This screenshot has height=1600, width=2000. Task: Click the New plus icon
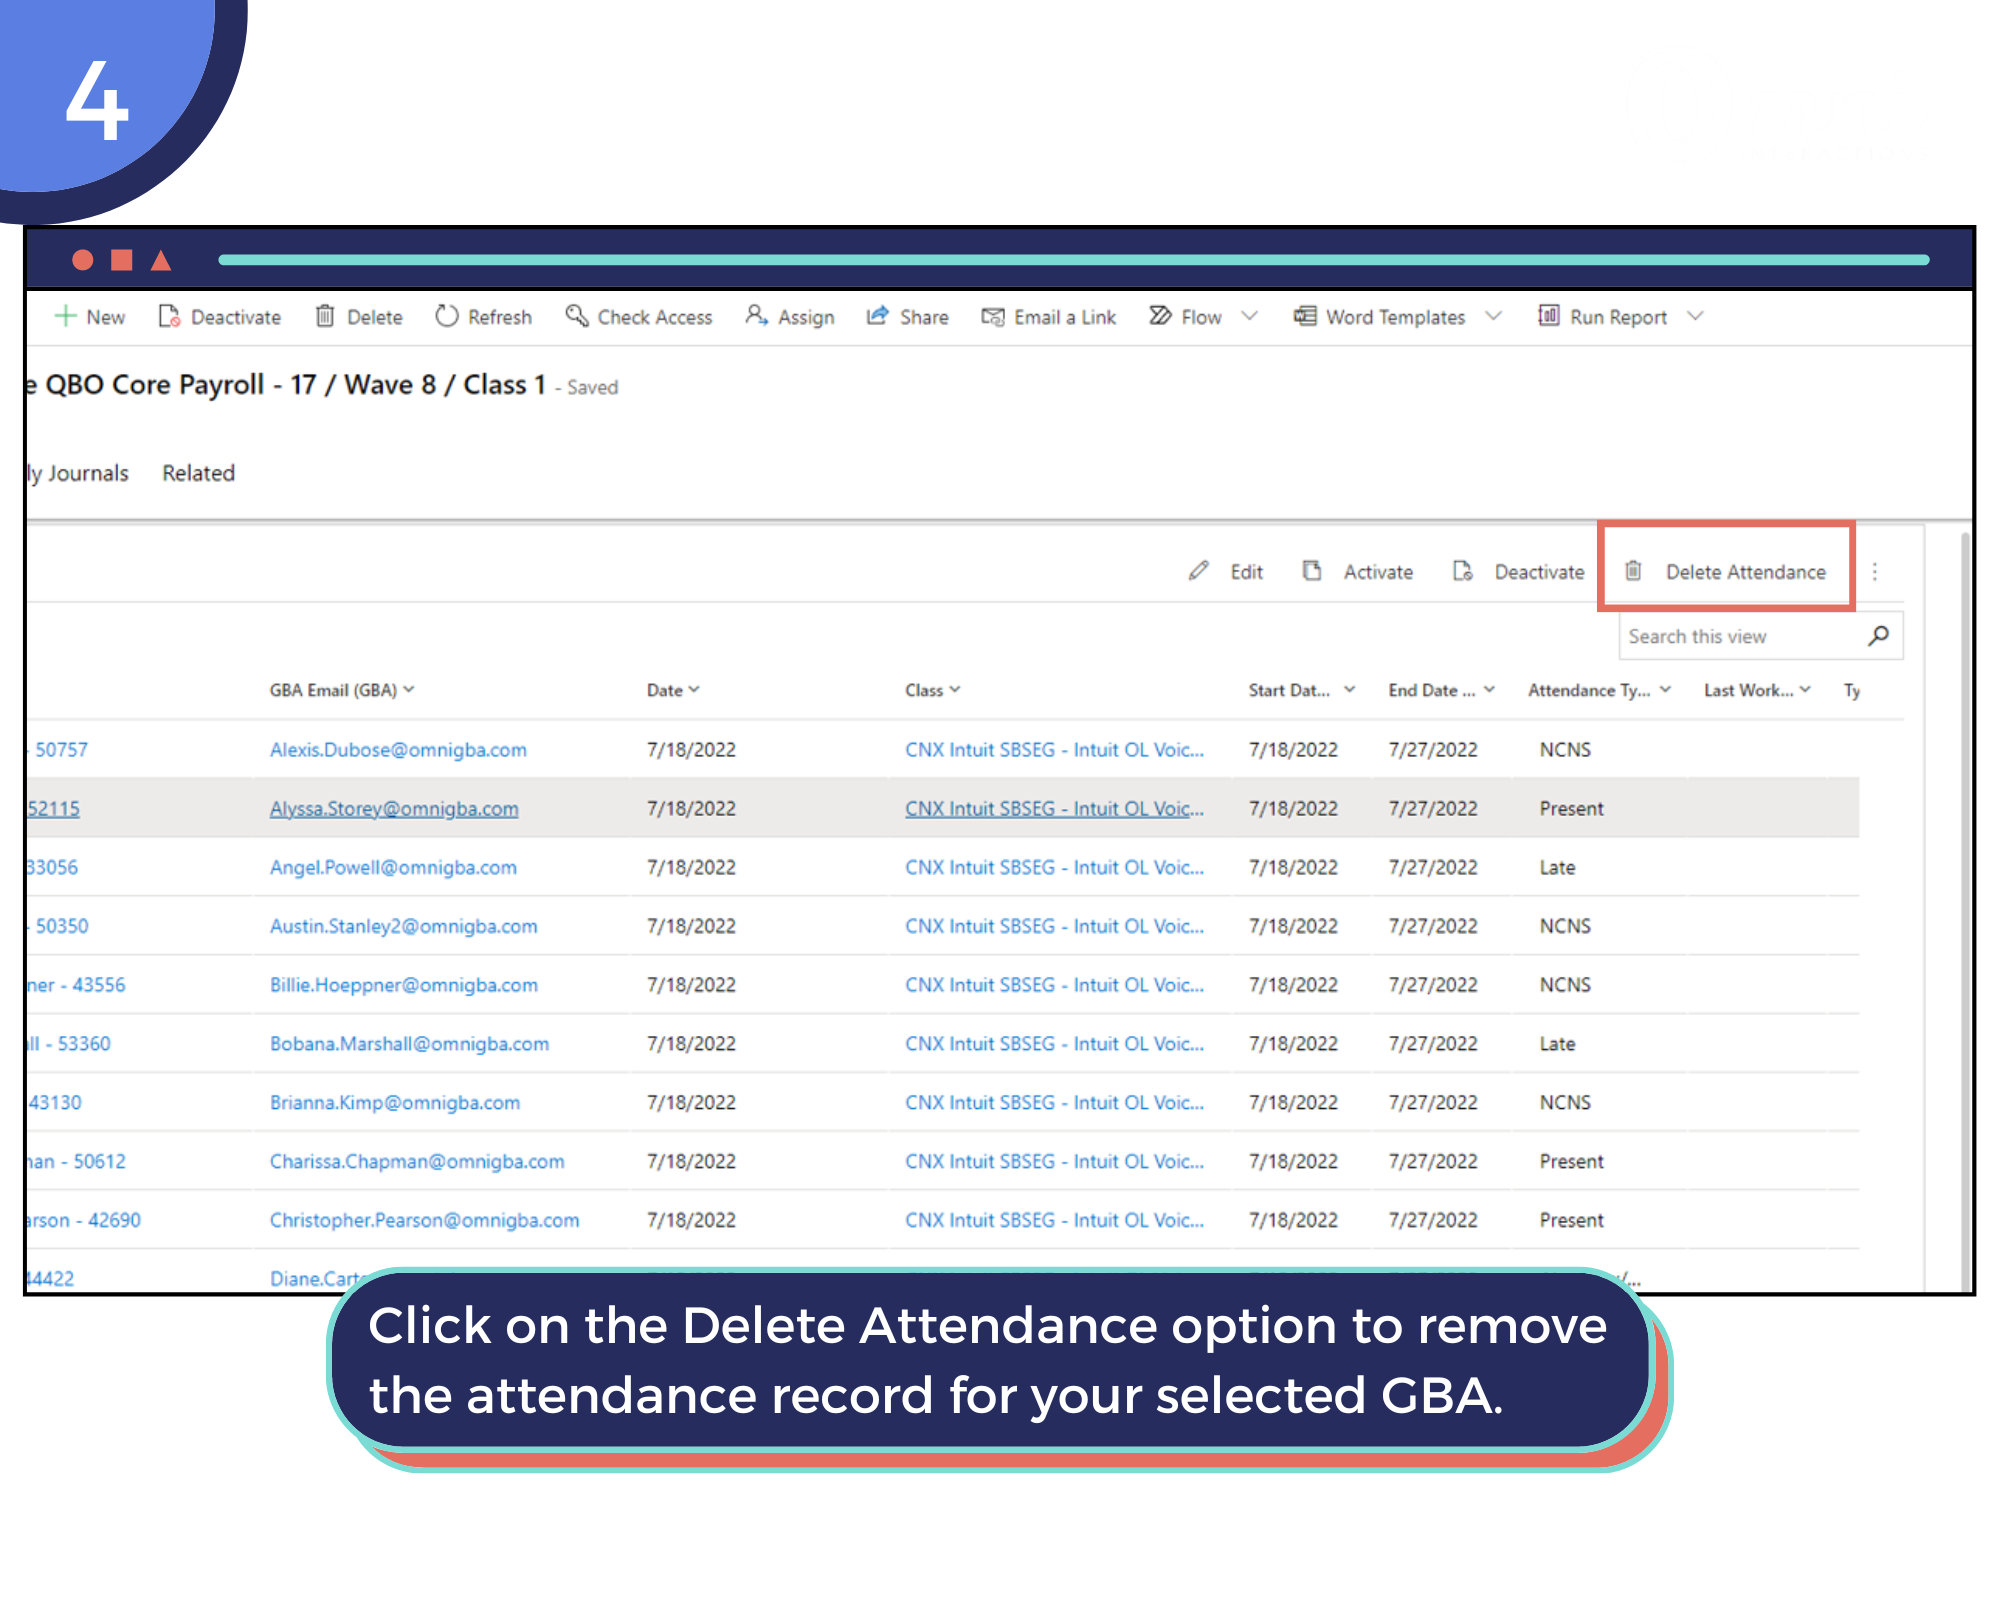65,316
